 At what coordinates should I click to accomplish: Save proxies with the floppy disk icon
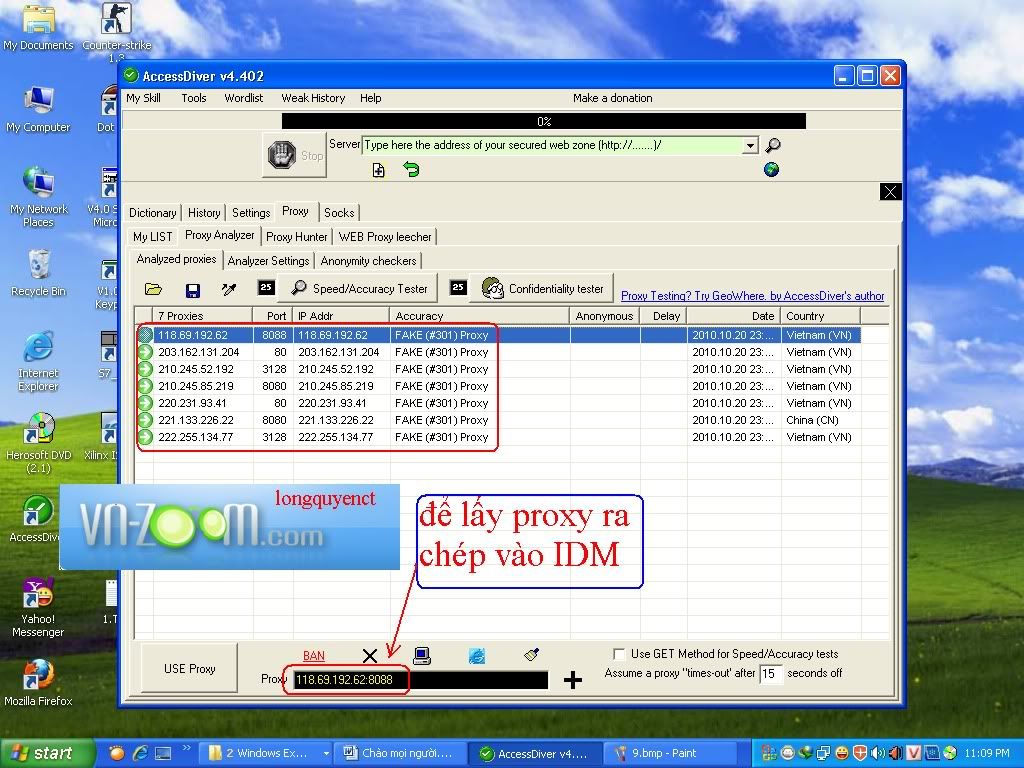(x=193, y=290)
